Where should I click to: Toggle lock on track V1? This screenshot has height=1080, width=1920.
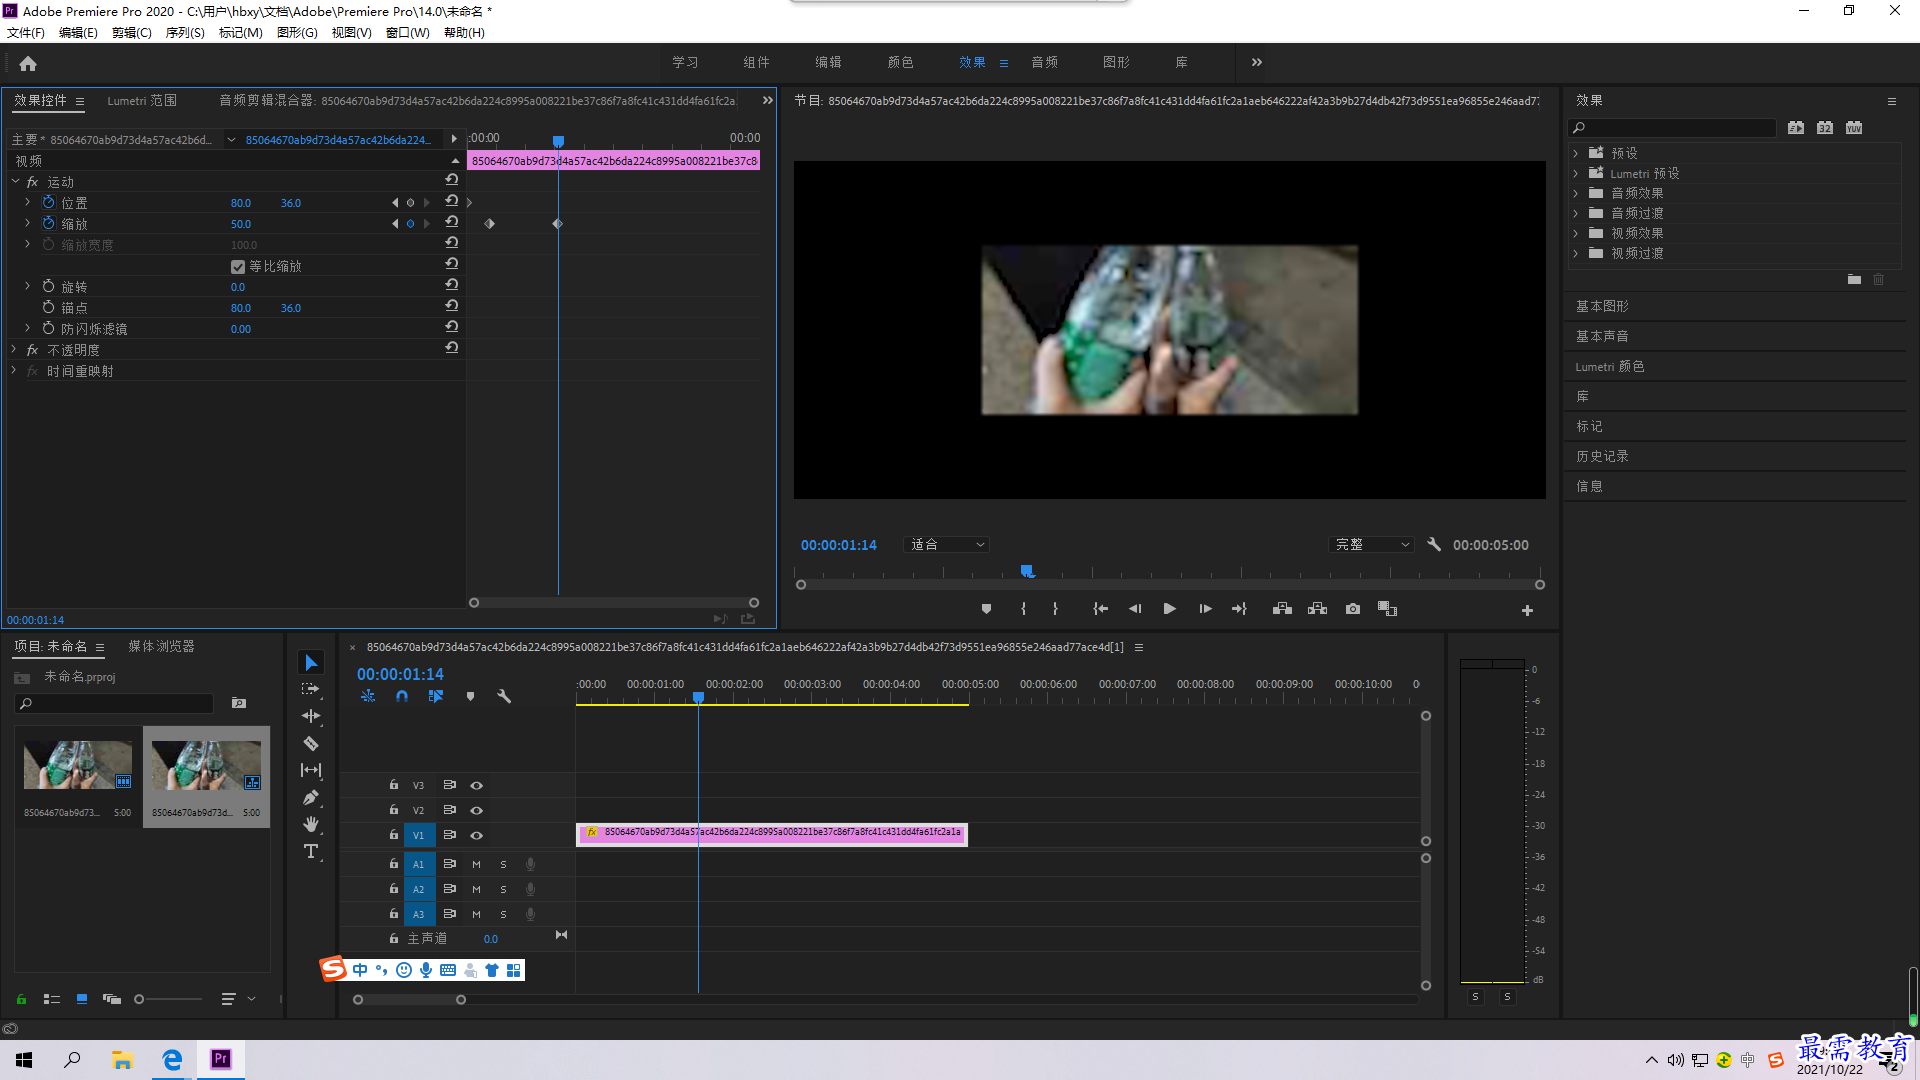[394, 835]
